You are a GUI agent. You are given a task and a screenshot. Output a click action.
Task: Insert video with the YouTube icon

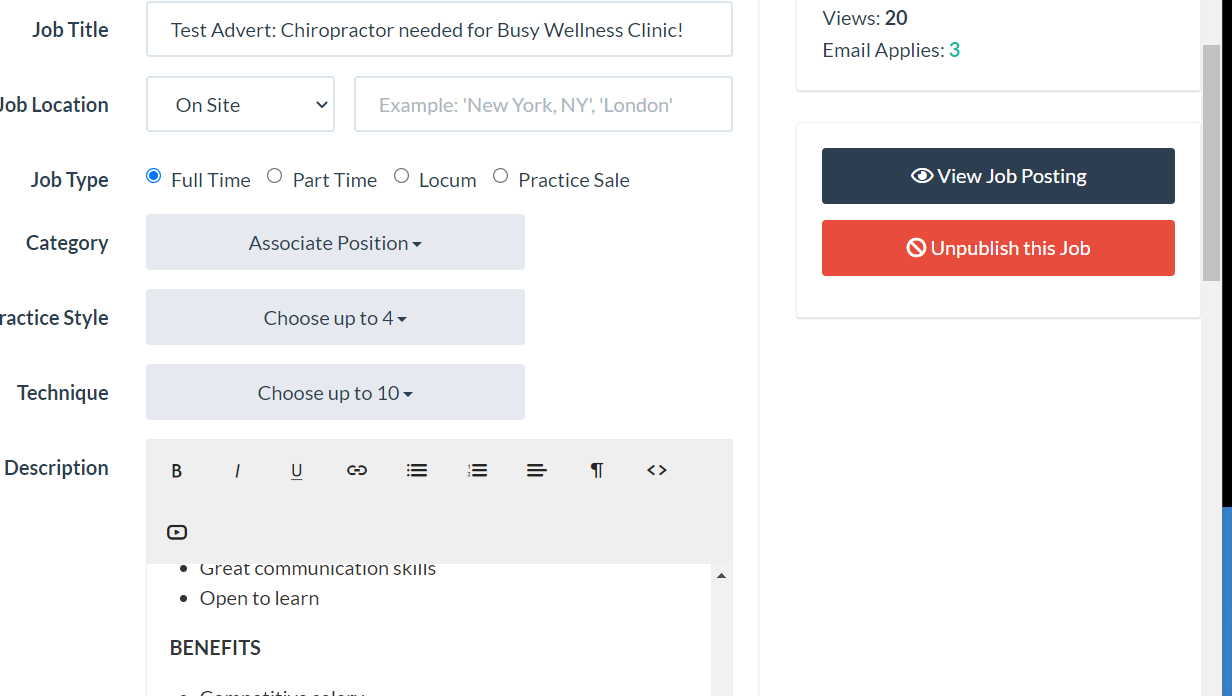[x=177, y=532]
